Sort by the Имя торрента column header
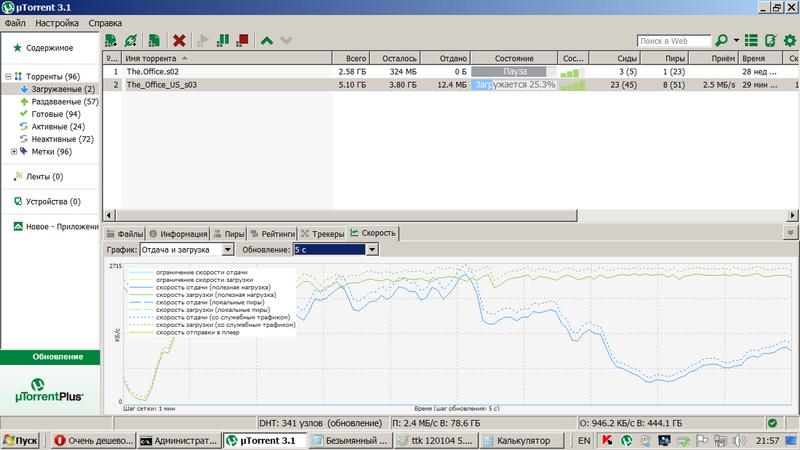The height and width of the screenshot is (450, 800). tap(227, 58)
